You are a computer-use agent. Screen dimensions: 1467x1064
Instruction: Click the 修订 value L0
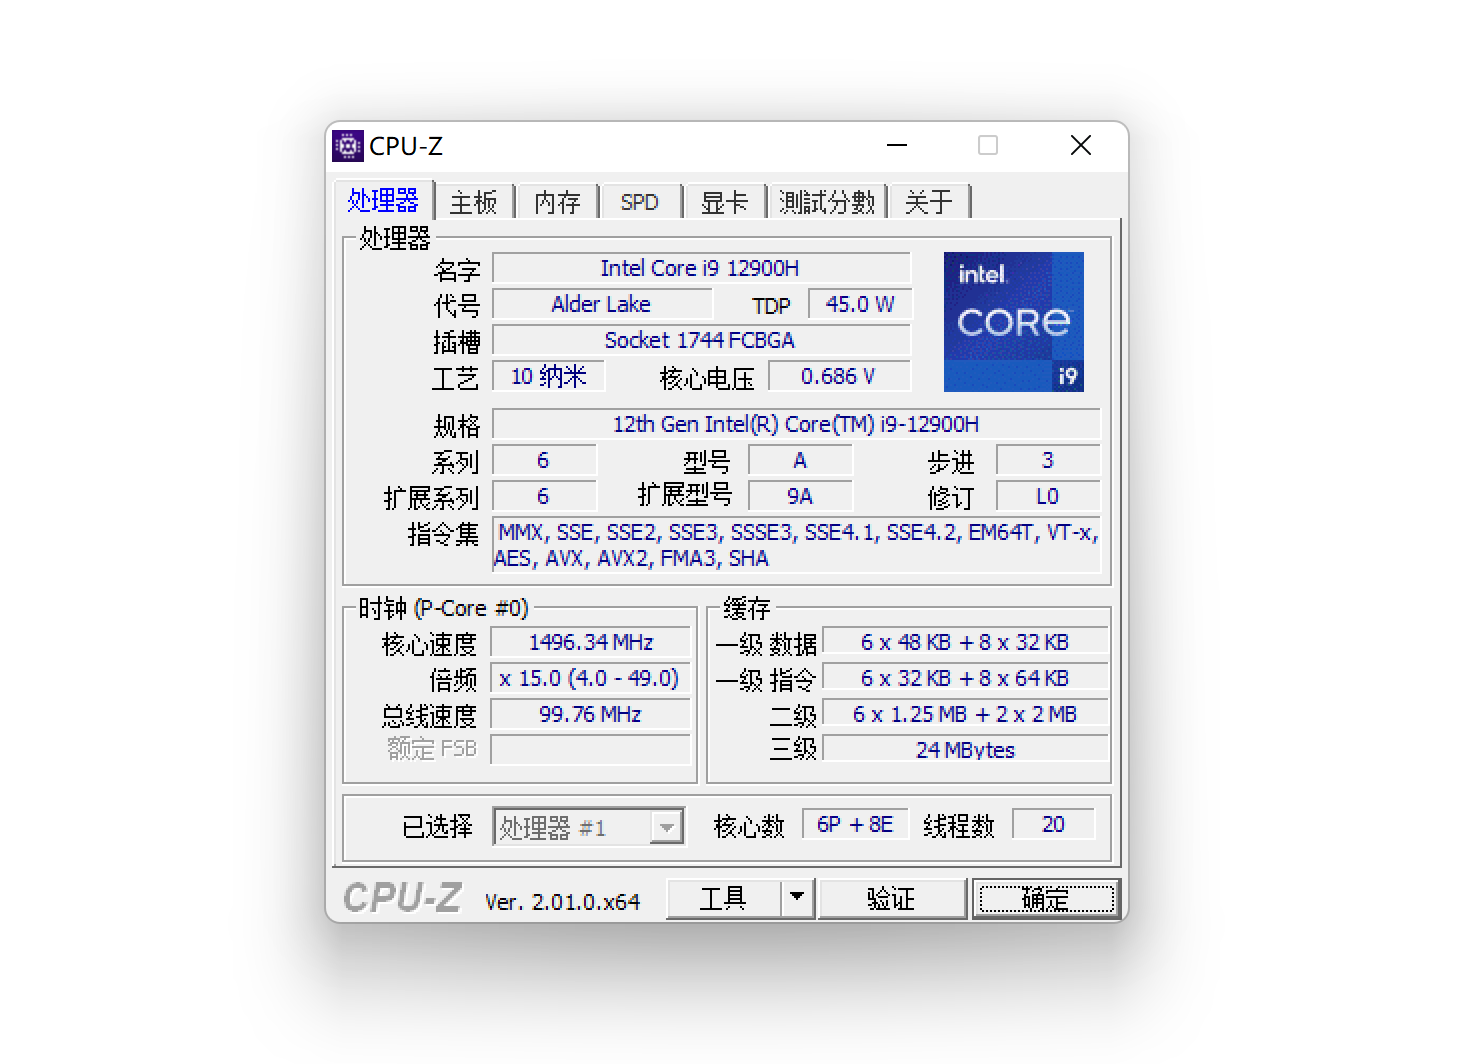pos(1048,496)
